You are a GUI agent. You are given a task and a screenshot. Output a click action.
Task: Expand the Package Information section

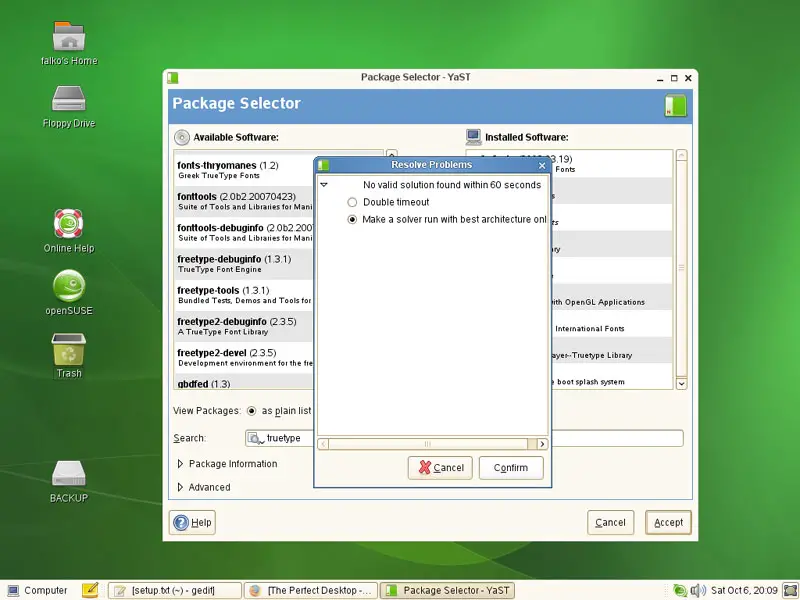(180, 464)
